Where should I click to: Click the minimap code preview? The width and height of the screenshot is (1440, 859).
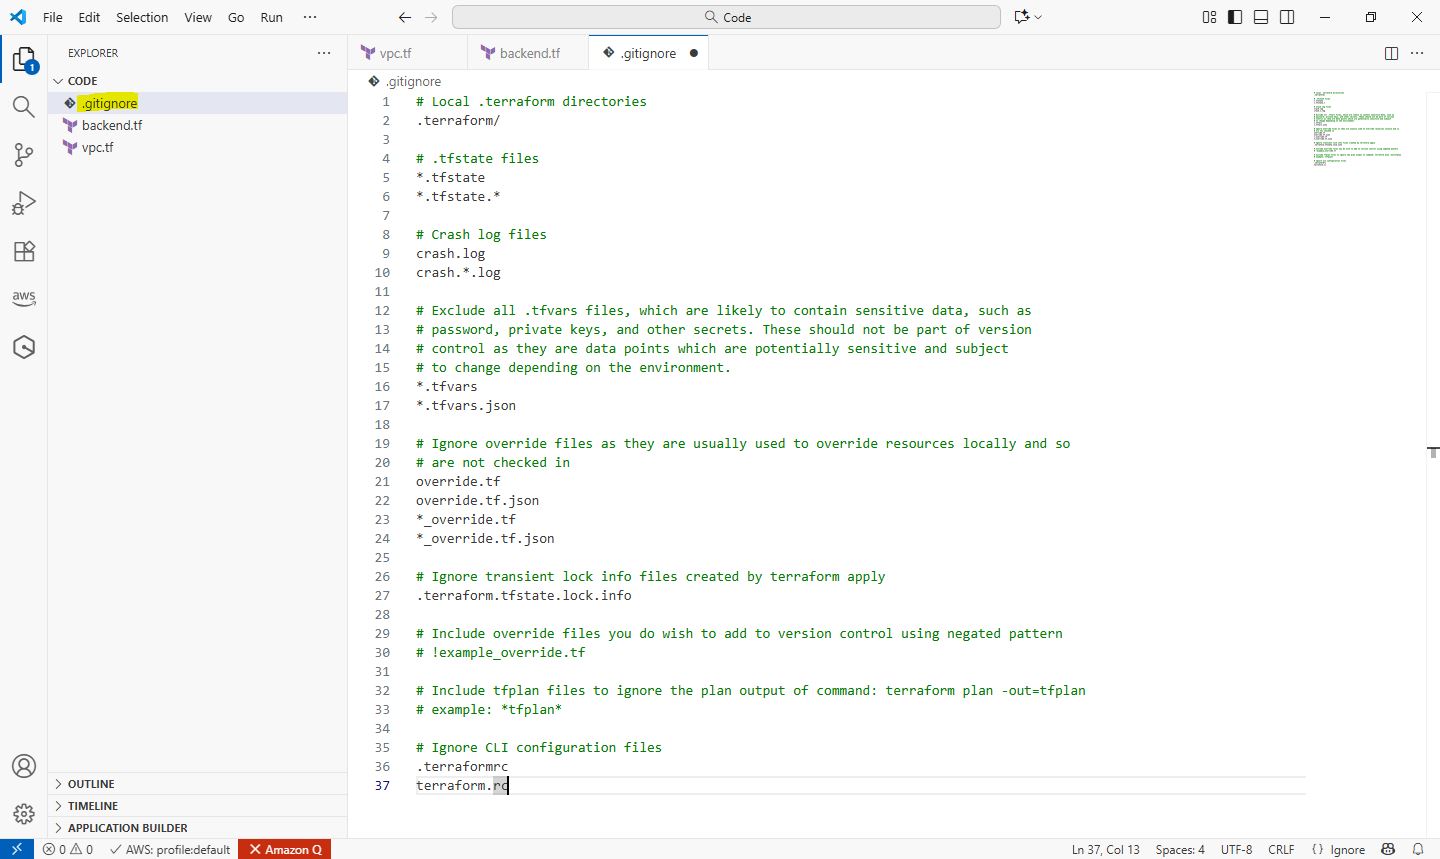(x=1356, y=128)
